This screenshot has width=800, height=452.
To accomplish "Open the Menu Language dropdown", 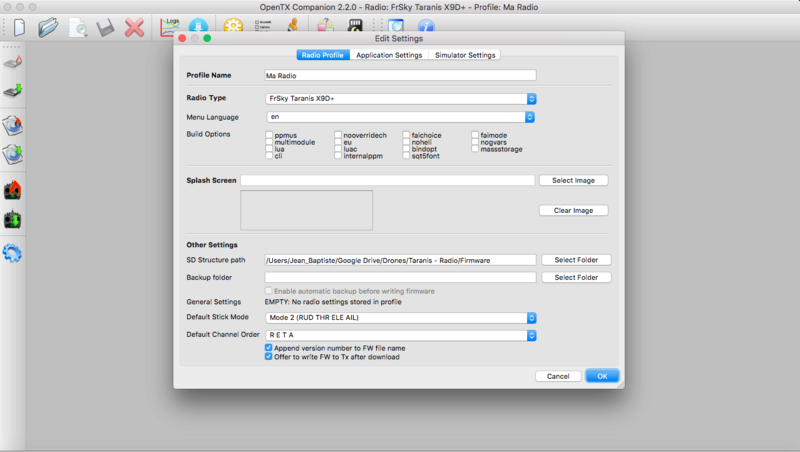I will pyautogui.click(x=401, y=117).
